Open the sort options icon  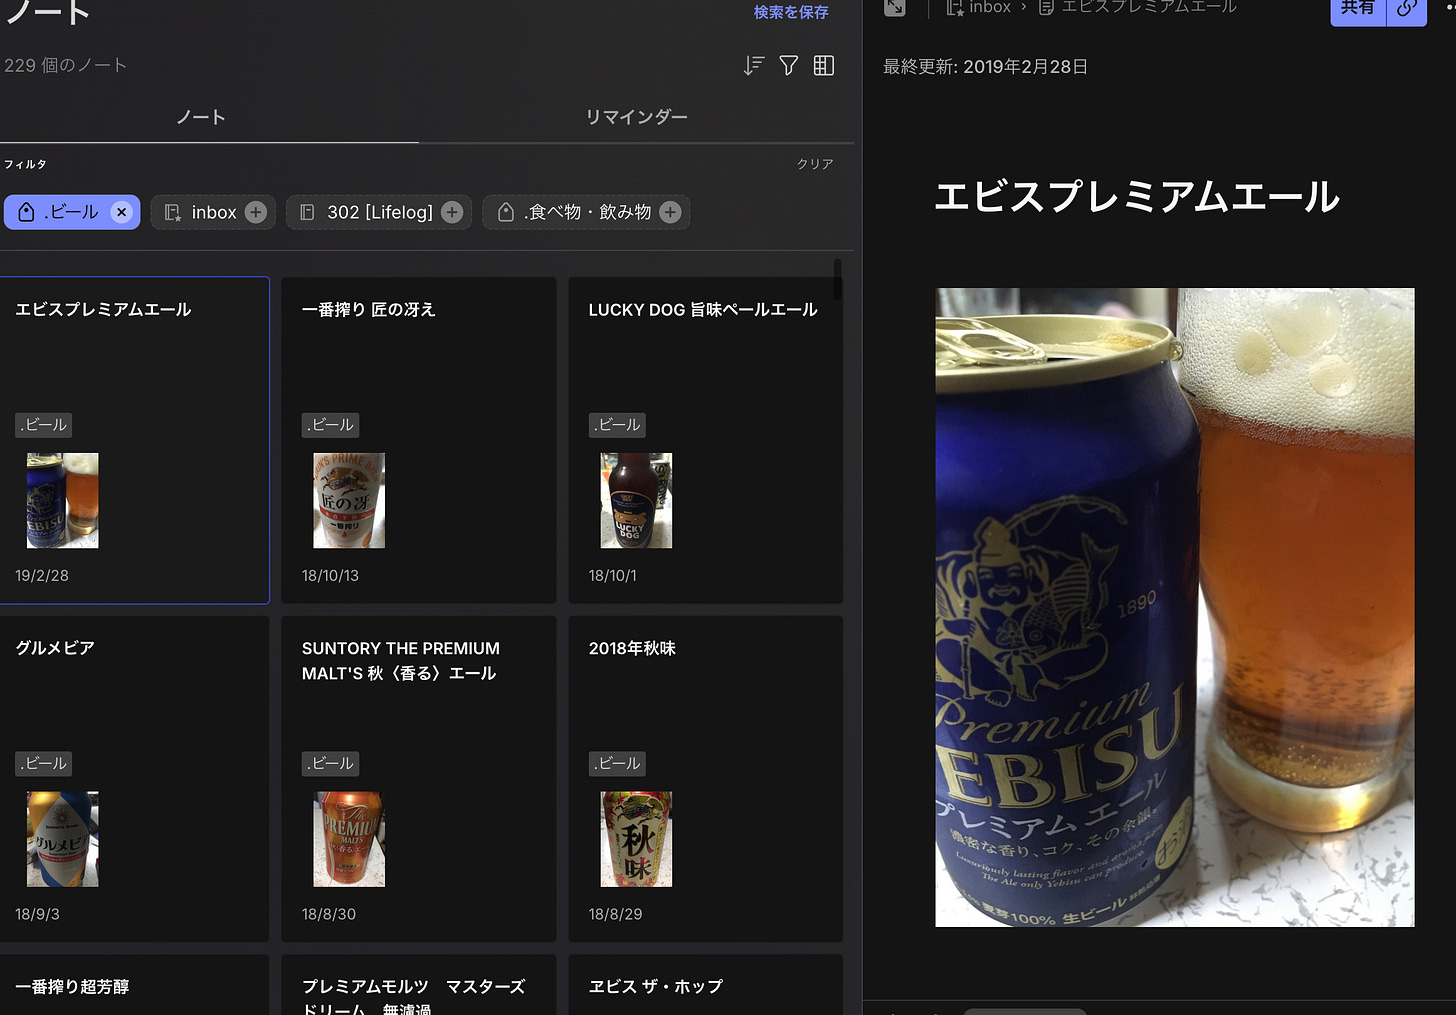tap(754, 66)
